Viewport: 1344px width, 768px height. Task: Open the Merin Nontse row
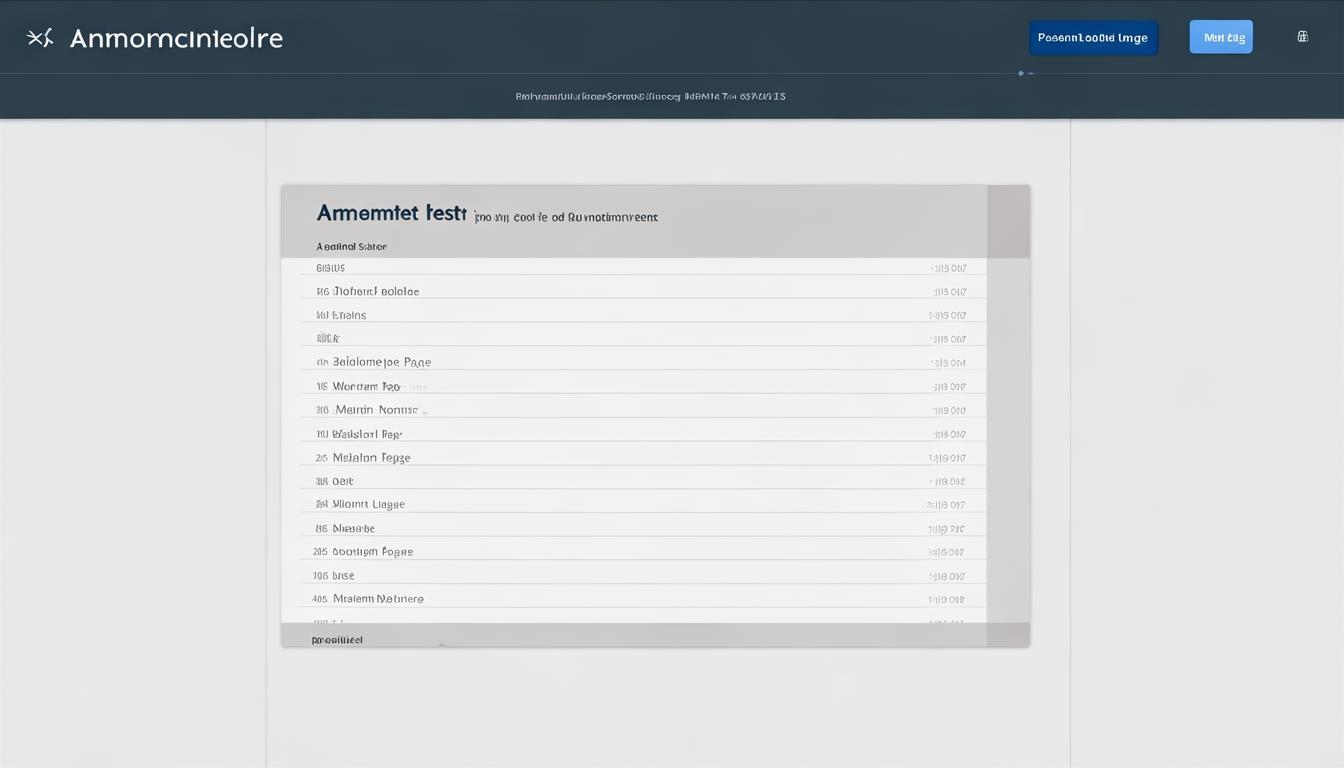coord(375,410)
